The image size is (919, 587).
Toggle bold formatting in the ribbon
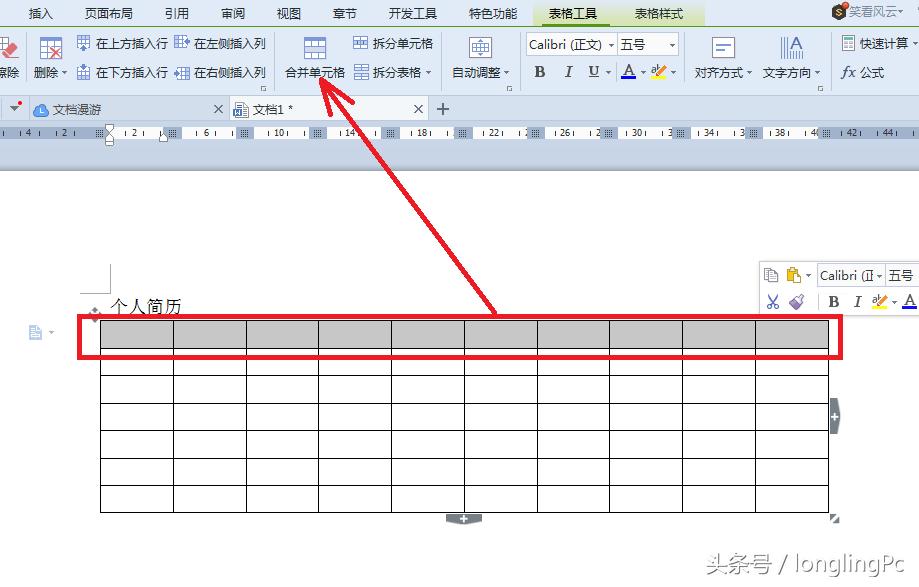point(539,72)
